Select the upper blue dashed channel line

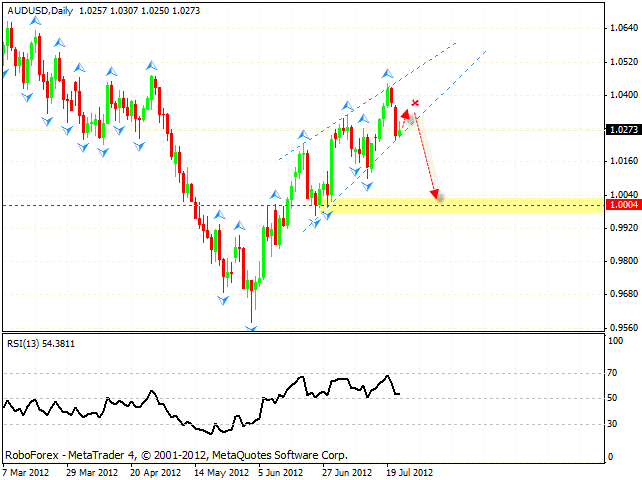(x=367, y=101)
